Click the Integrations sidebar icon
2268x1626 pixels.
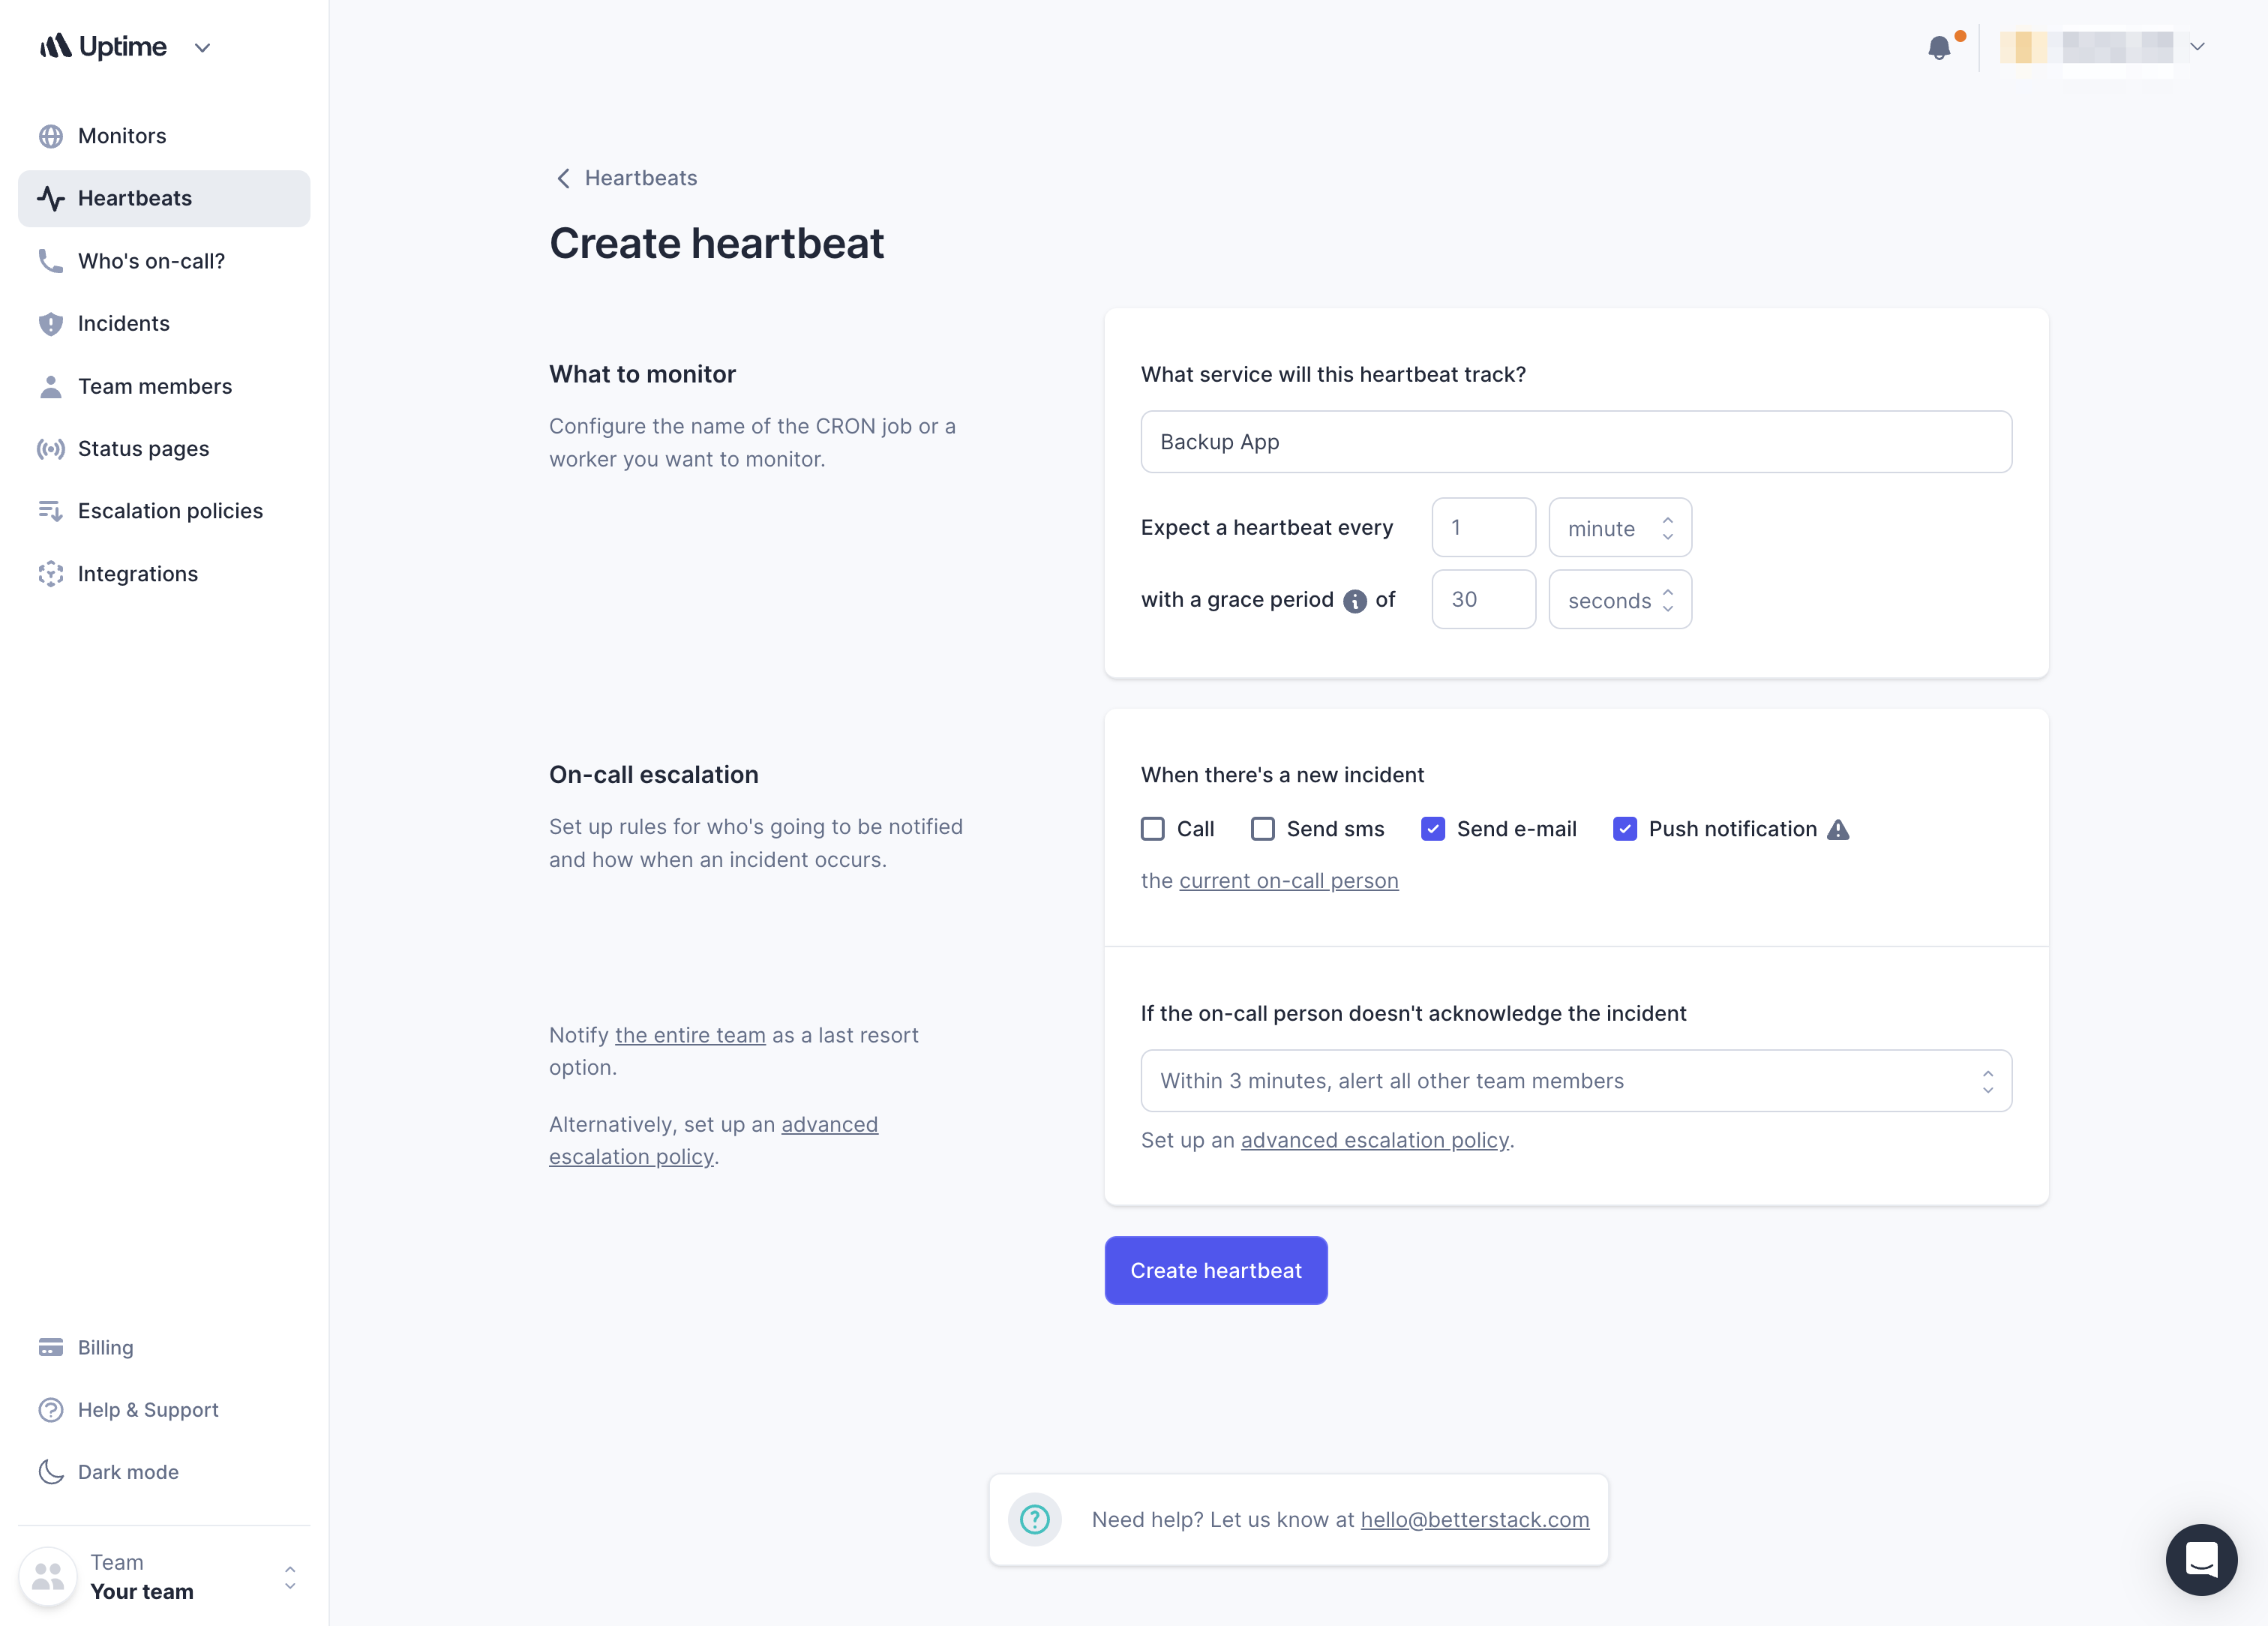49,574
